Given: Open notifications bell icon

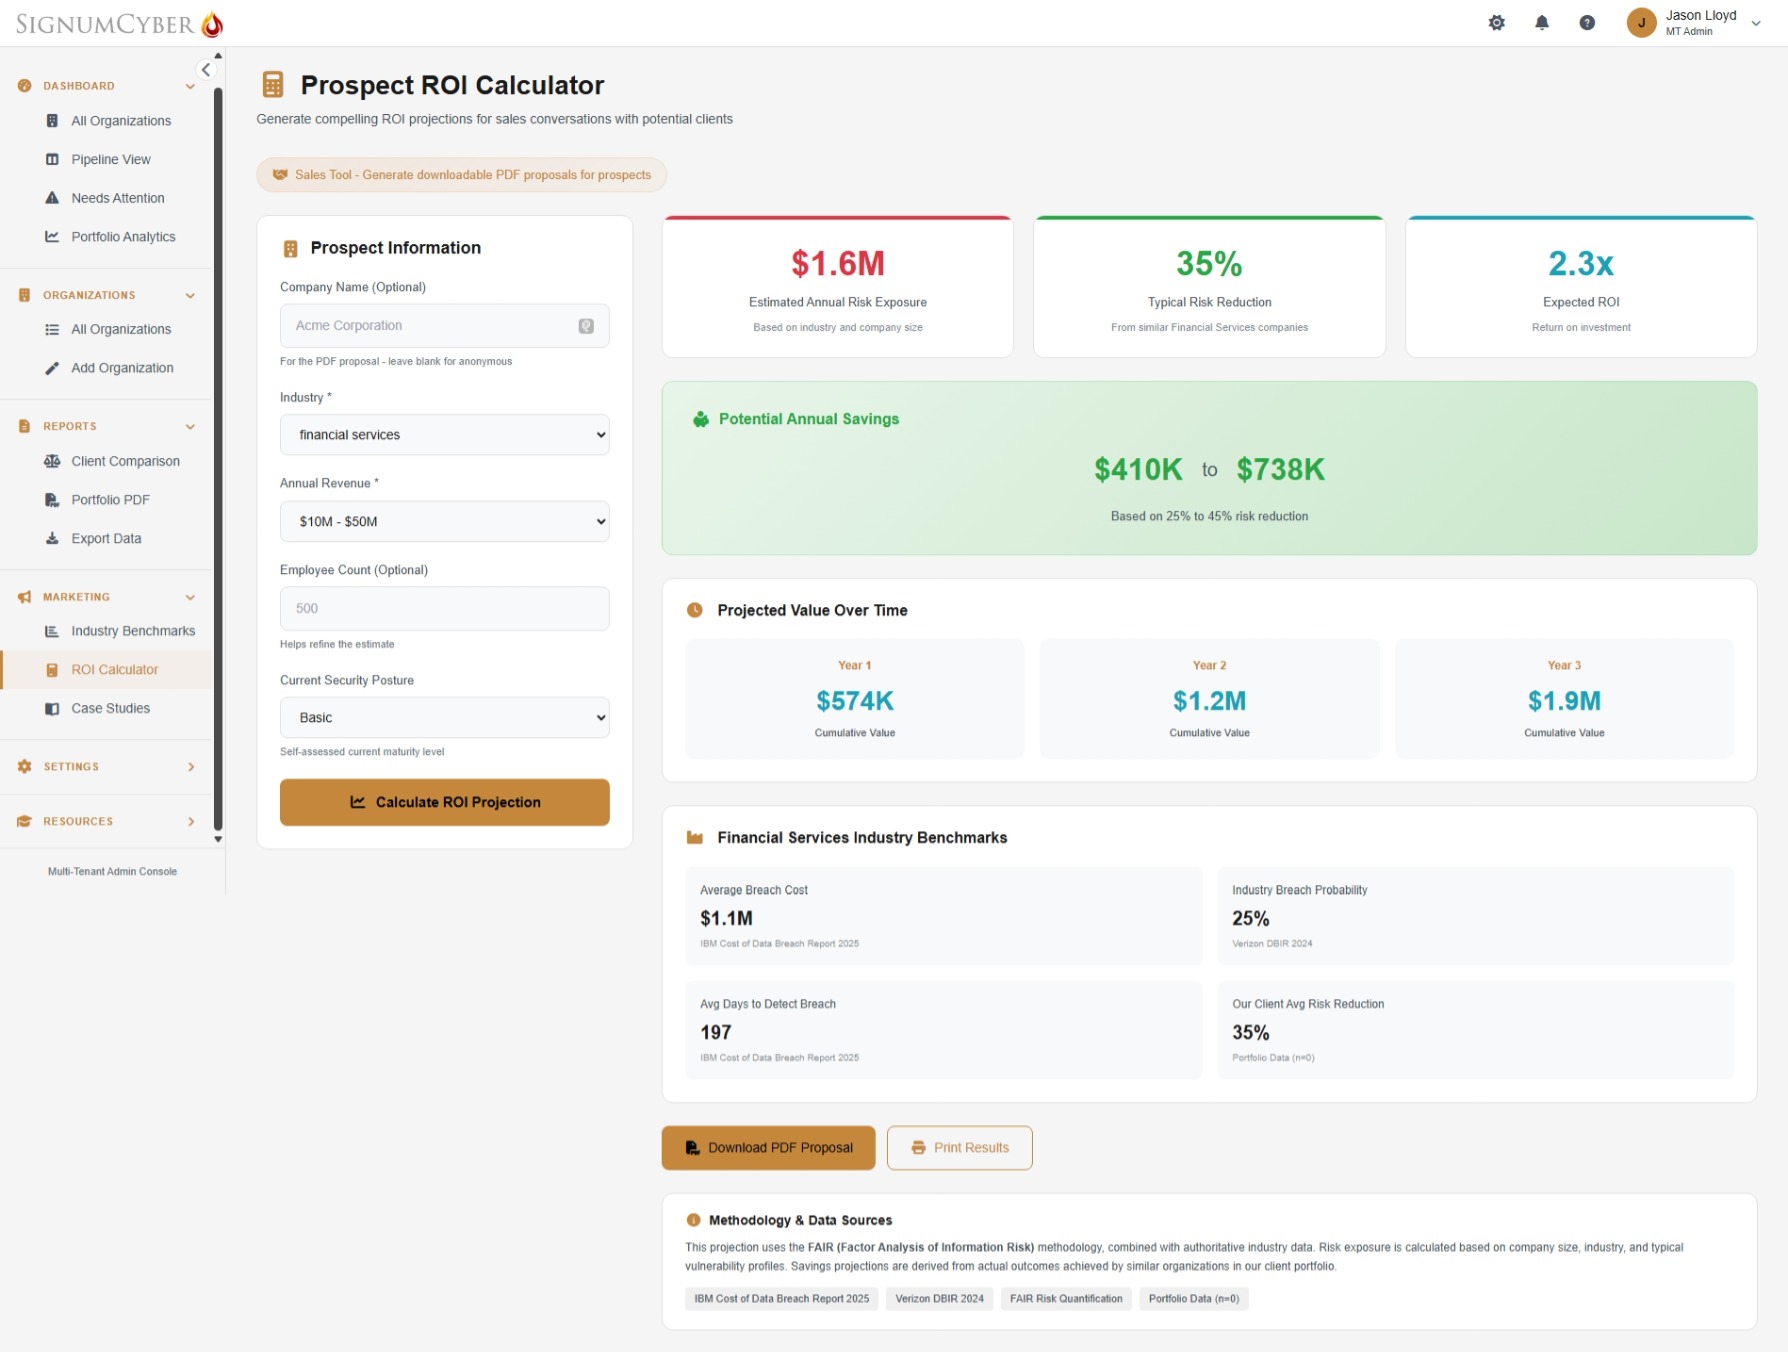Looking at the screenshot, I should [1542, 22].
